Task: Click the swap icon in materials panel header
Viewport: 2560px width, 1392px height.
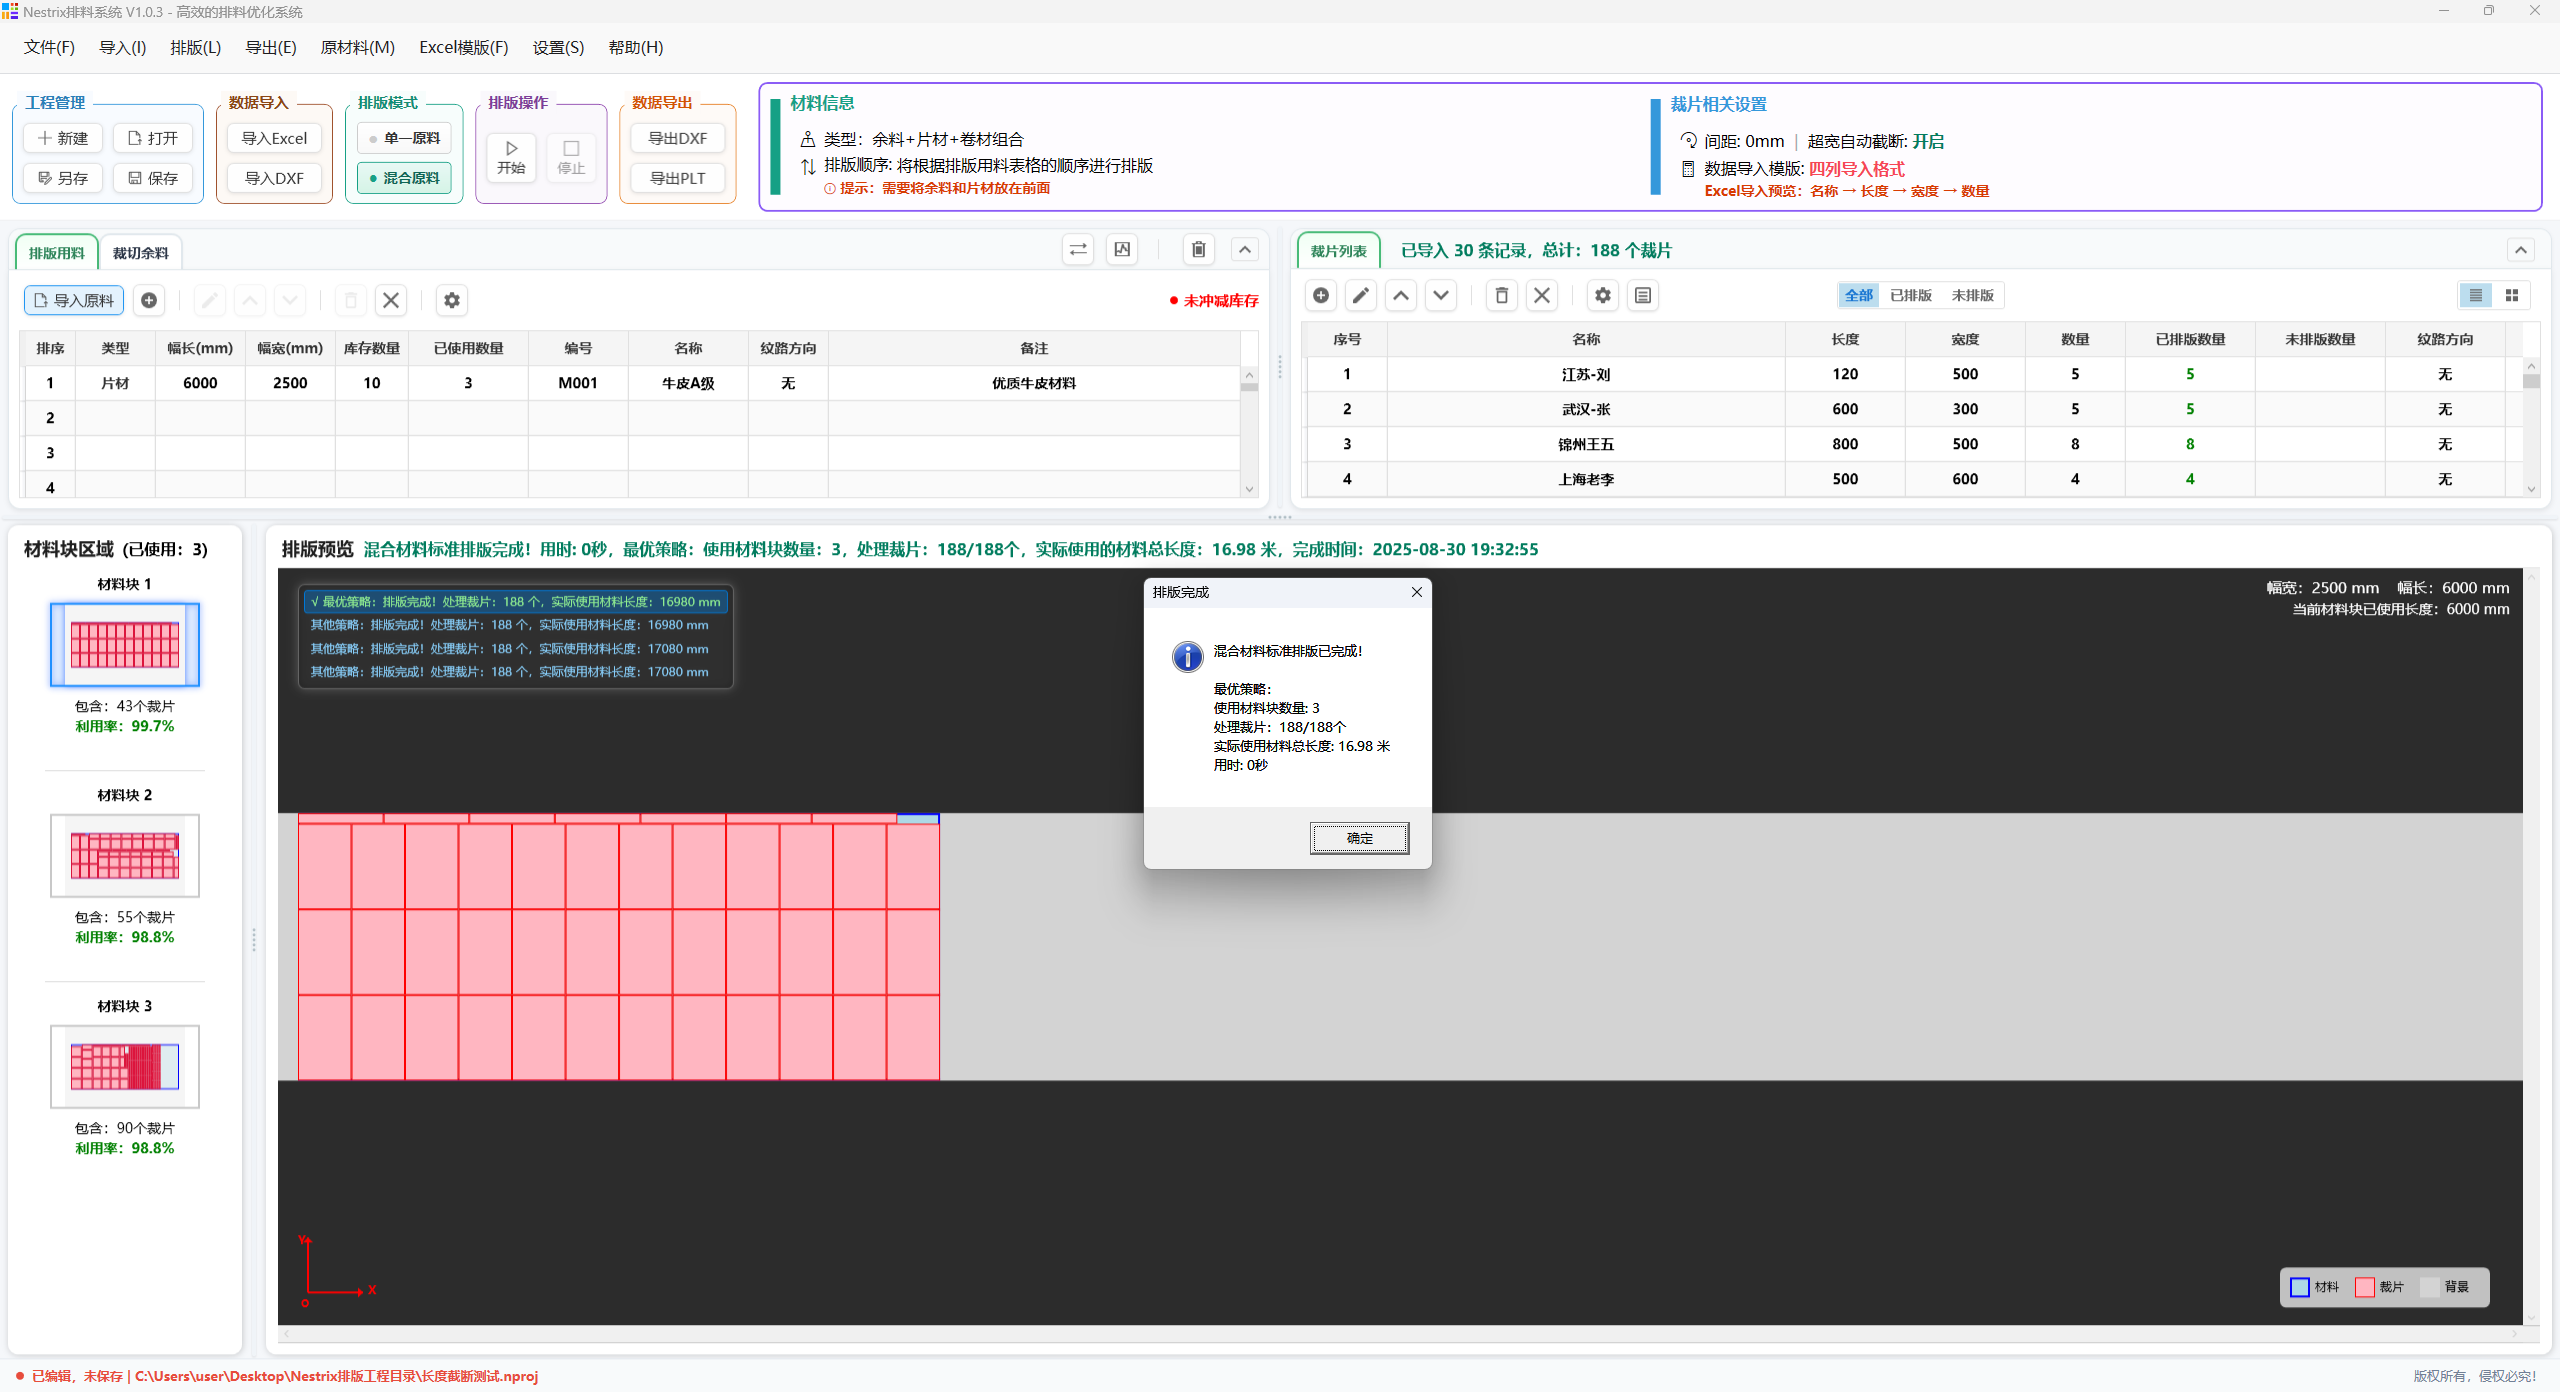Action: click(1077, 250)
